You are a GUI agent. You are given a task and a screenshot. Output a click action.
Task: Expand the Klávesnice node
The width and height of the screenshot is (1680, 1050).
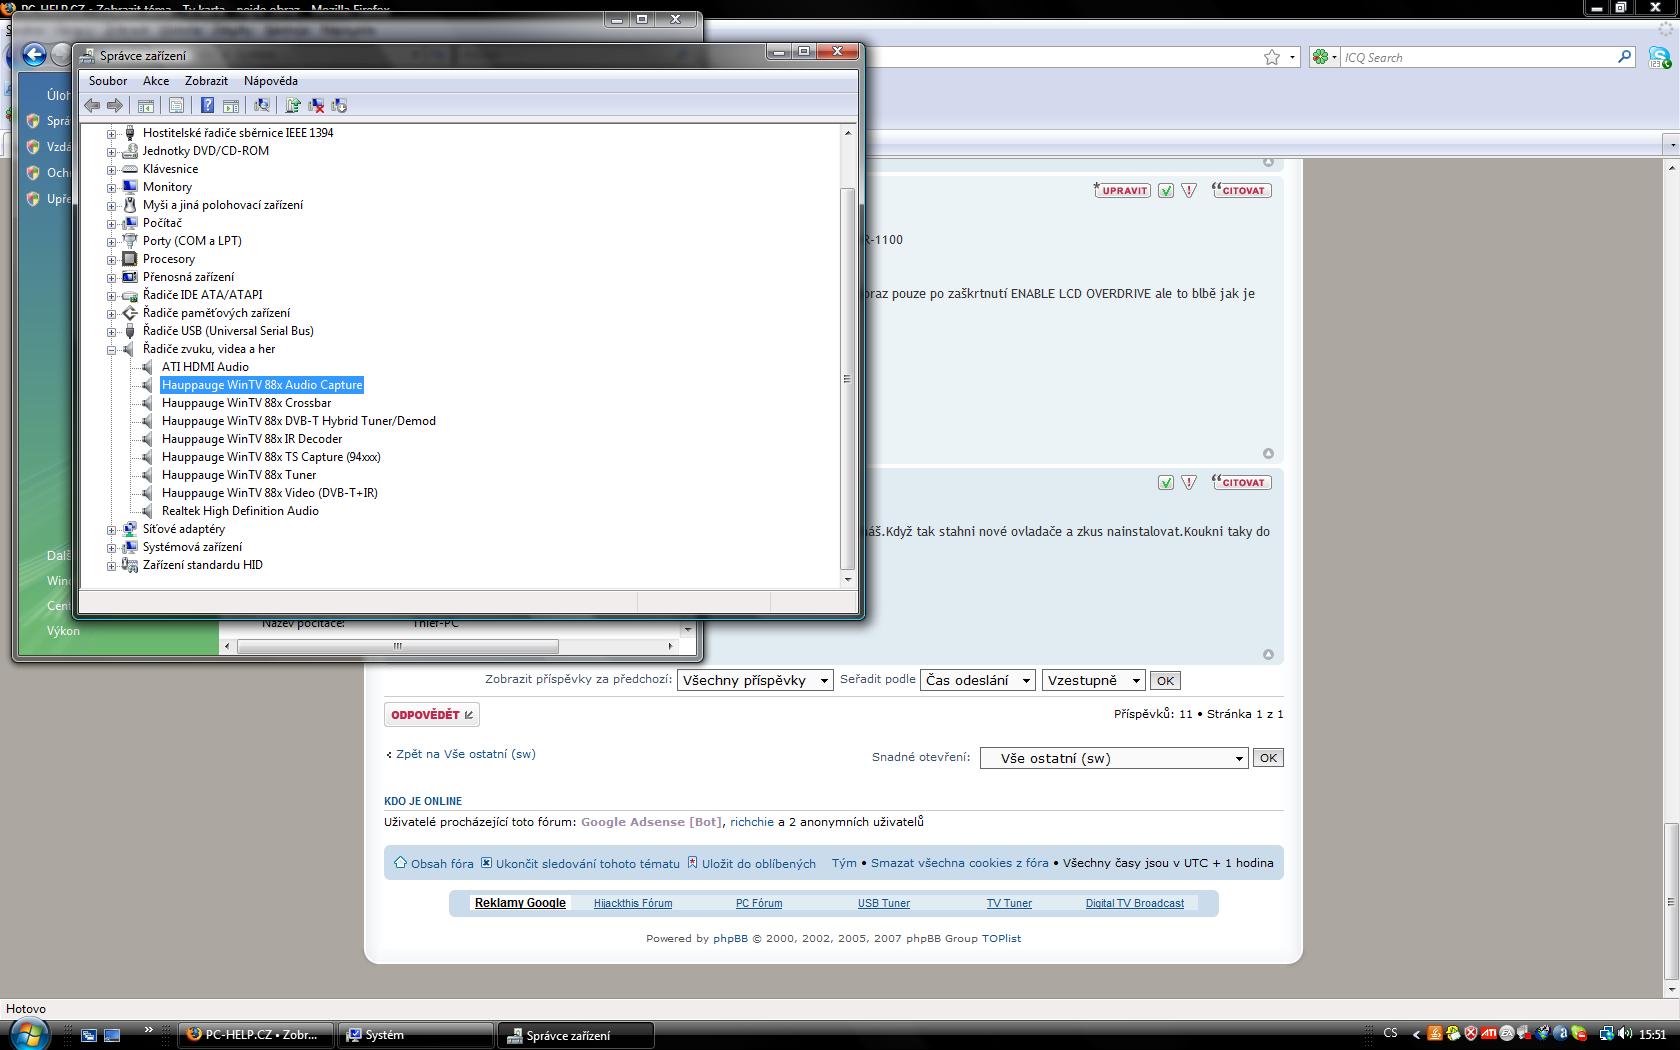pyautogui.click(x=112, y=169)
